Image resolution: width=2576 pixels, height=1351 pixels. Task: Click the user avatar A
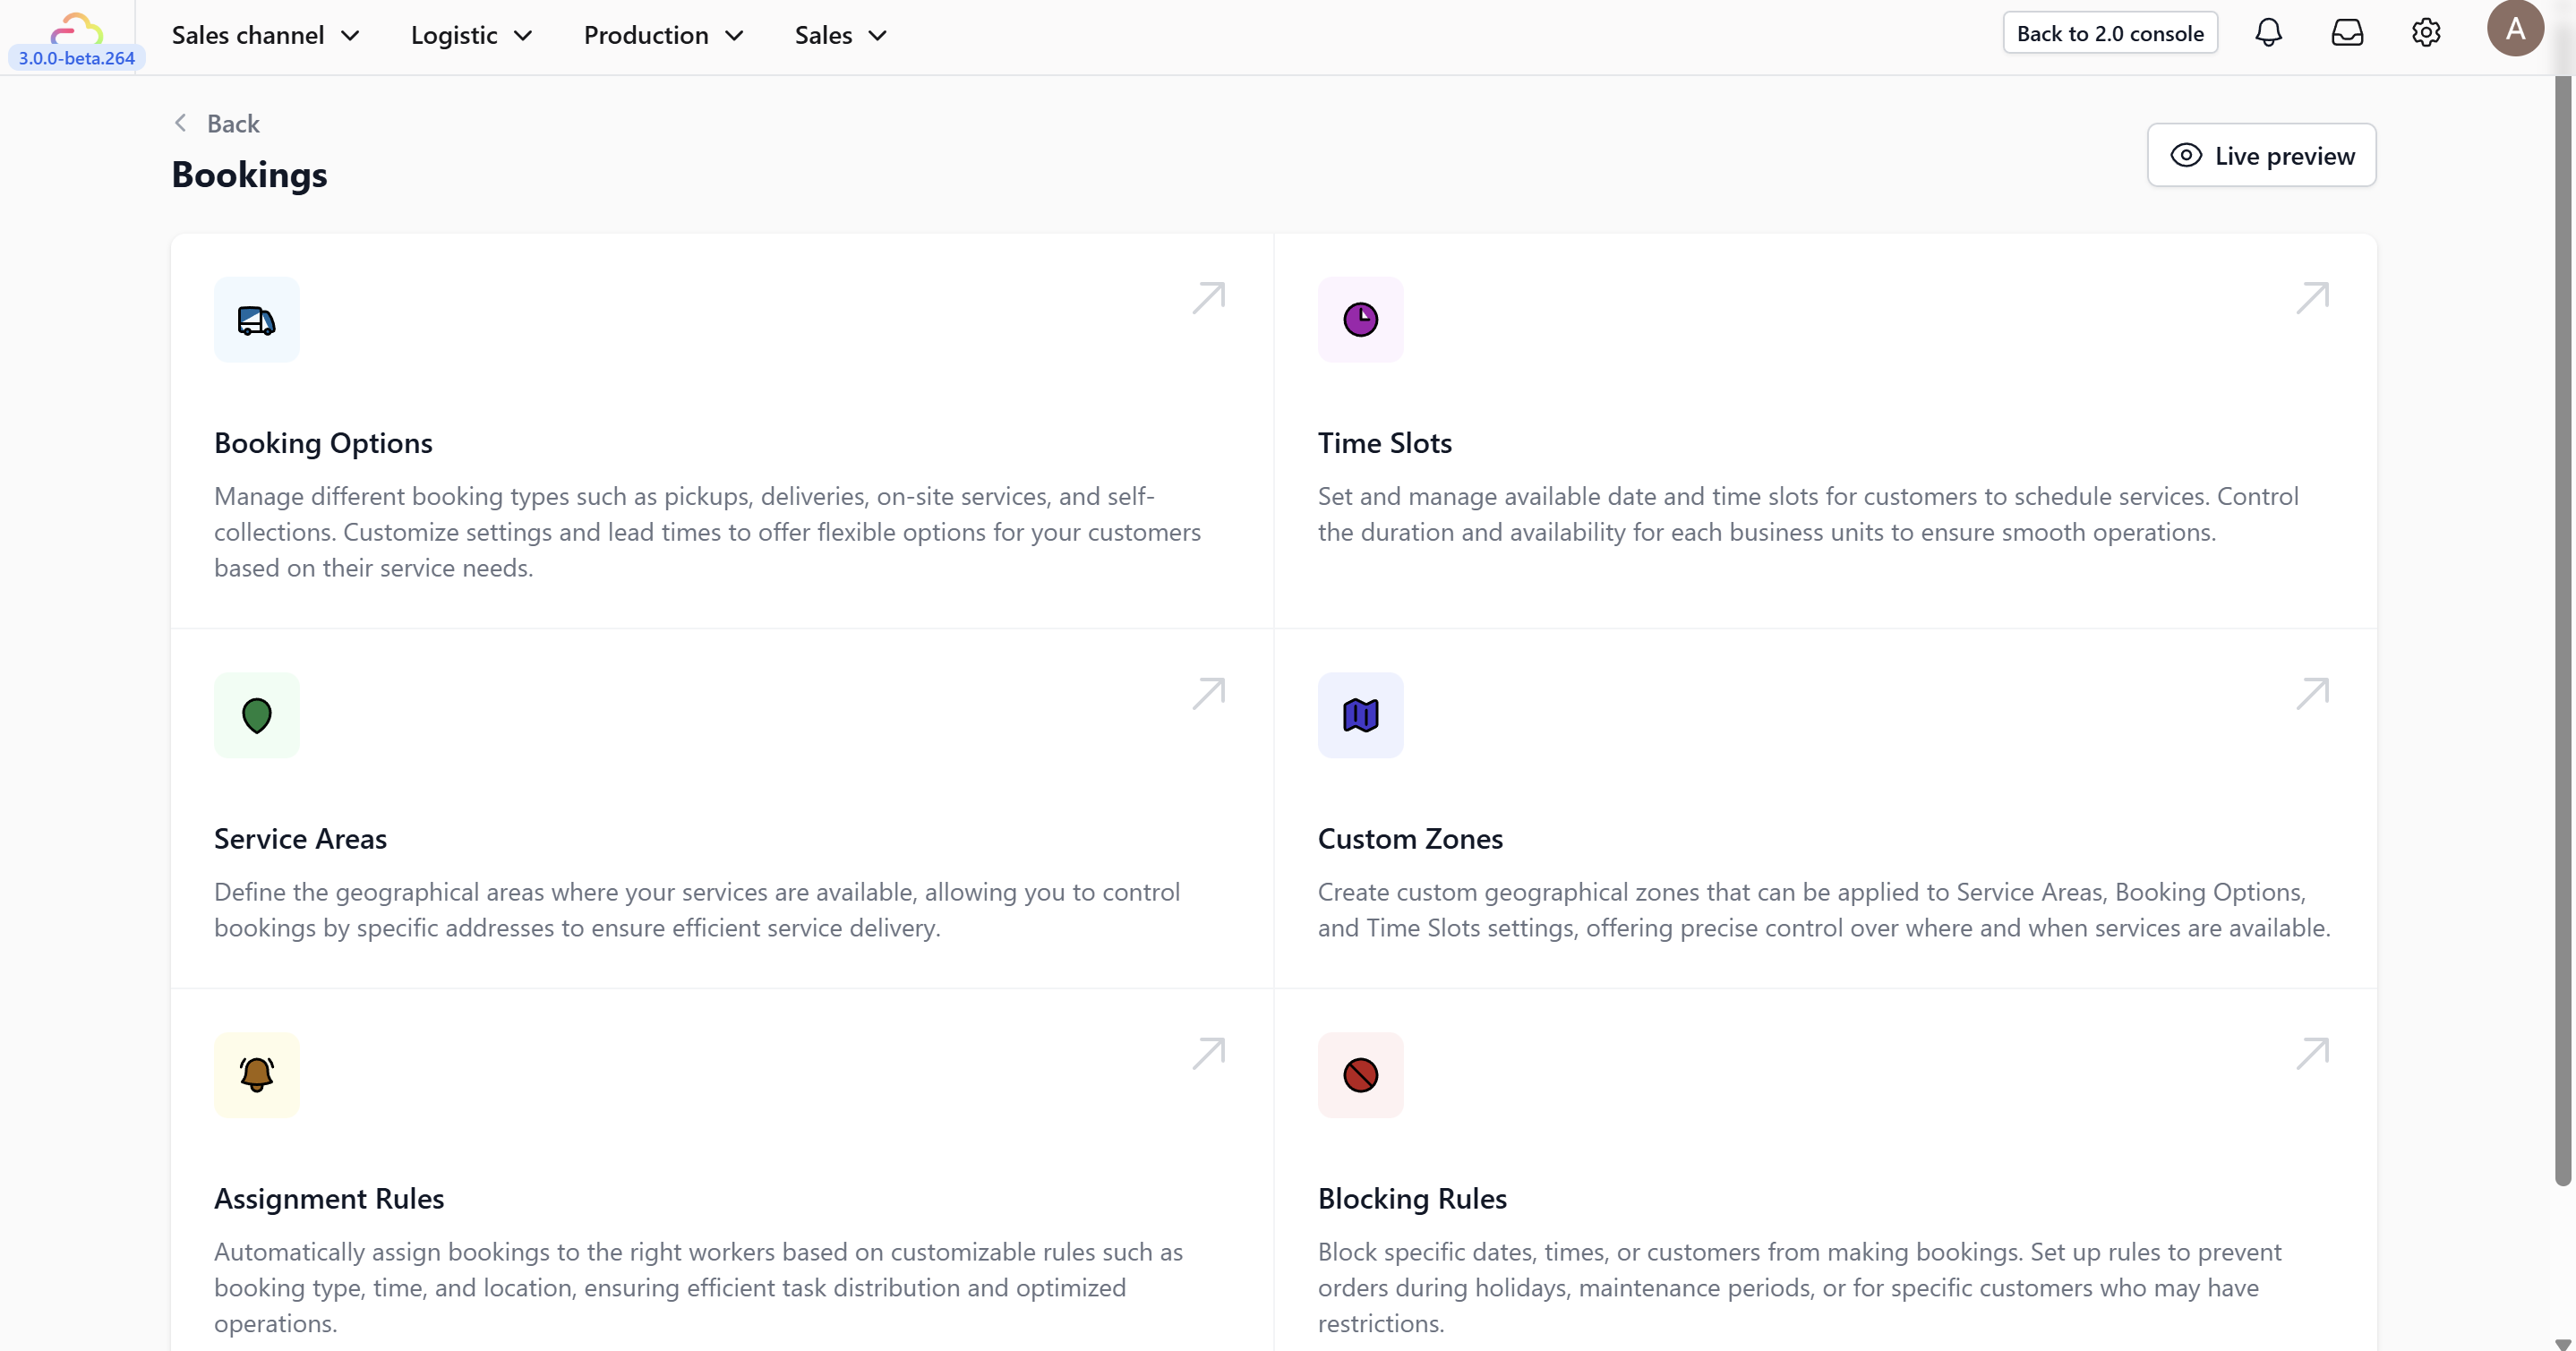click(2514, 28)
